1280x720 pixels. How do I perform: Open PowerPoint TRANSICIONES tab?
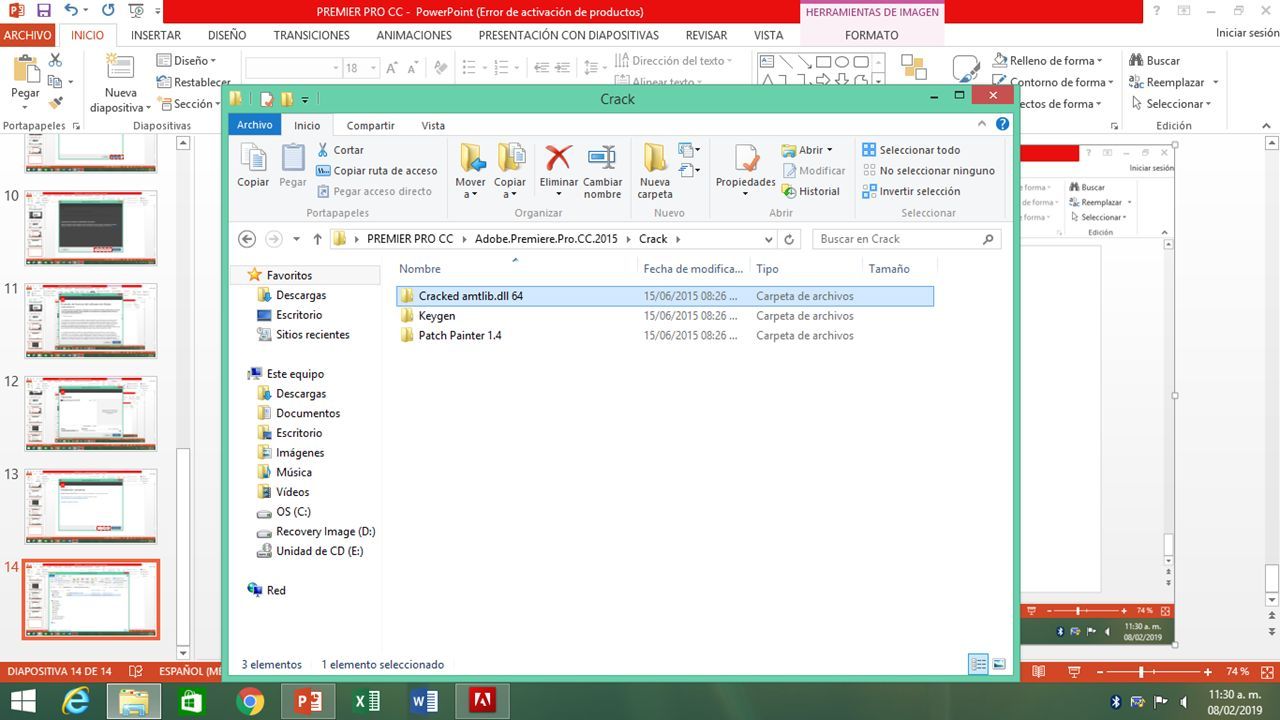click(x=312, y=35)
